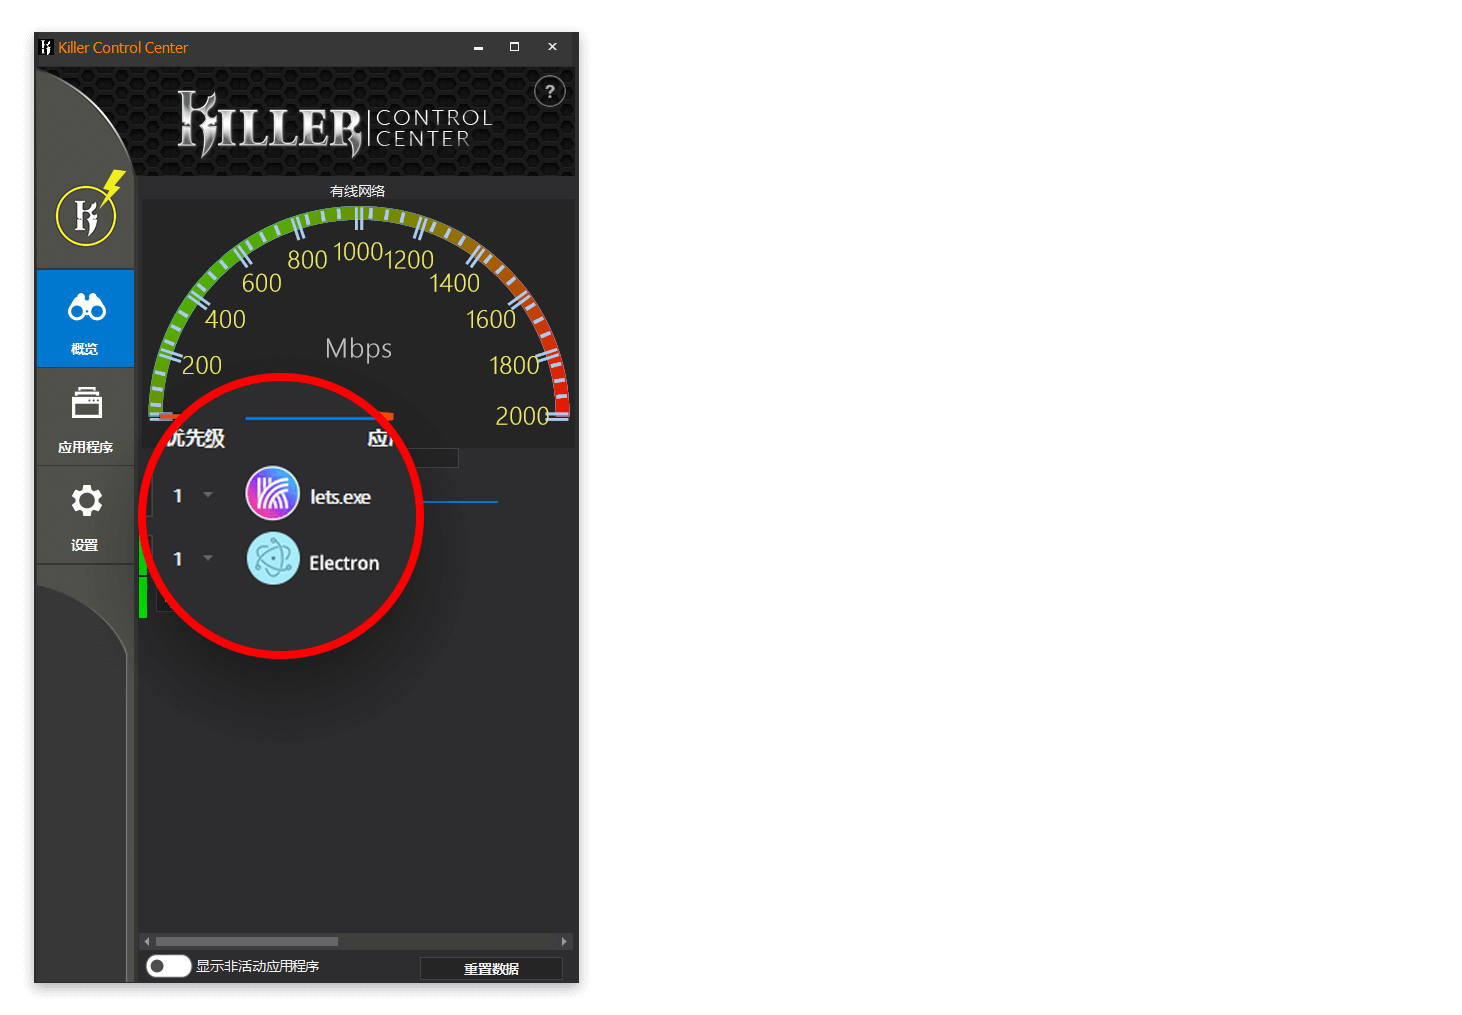Click the 有线网络 label

[x=358, y=191]
